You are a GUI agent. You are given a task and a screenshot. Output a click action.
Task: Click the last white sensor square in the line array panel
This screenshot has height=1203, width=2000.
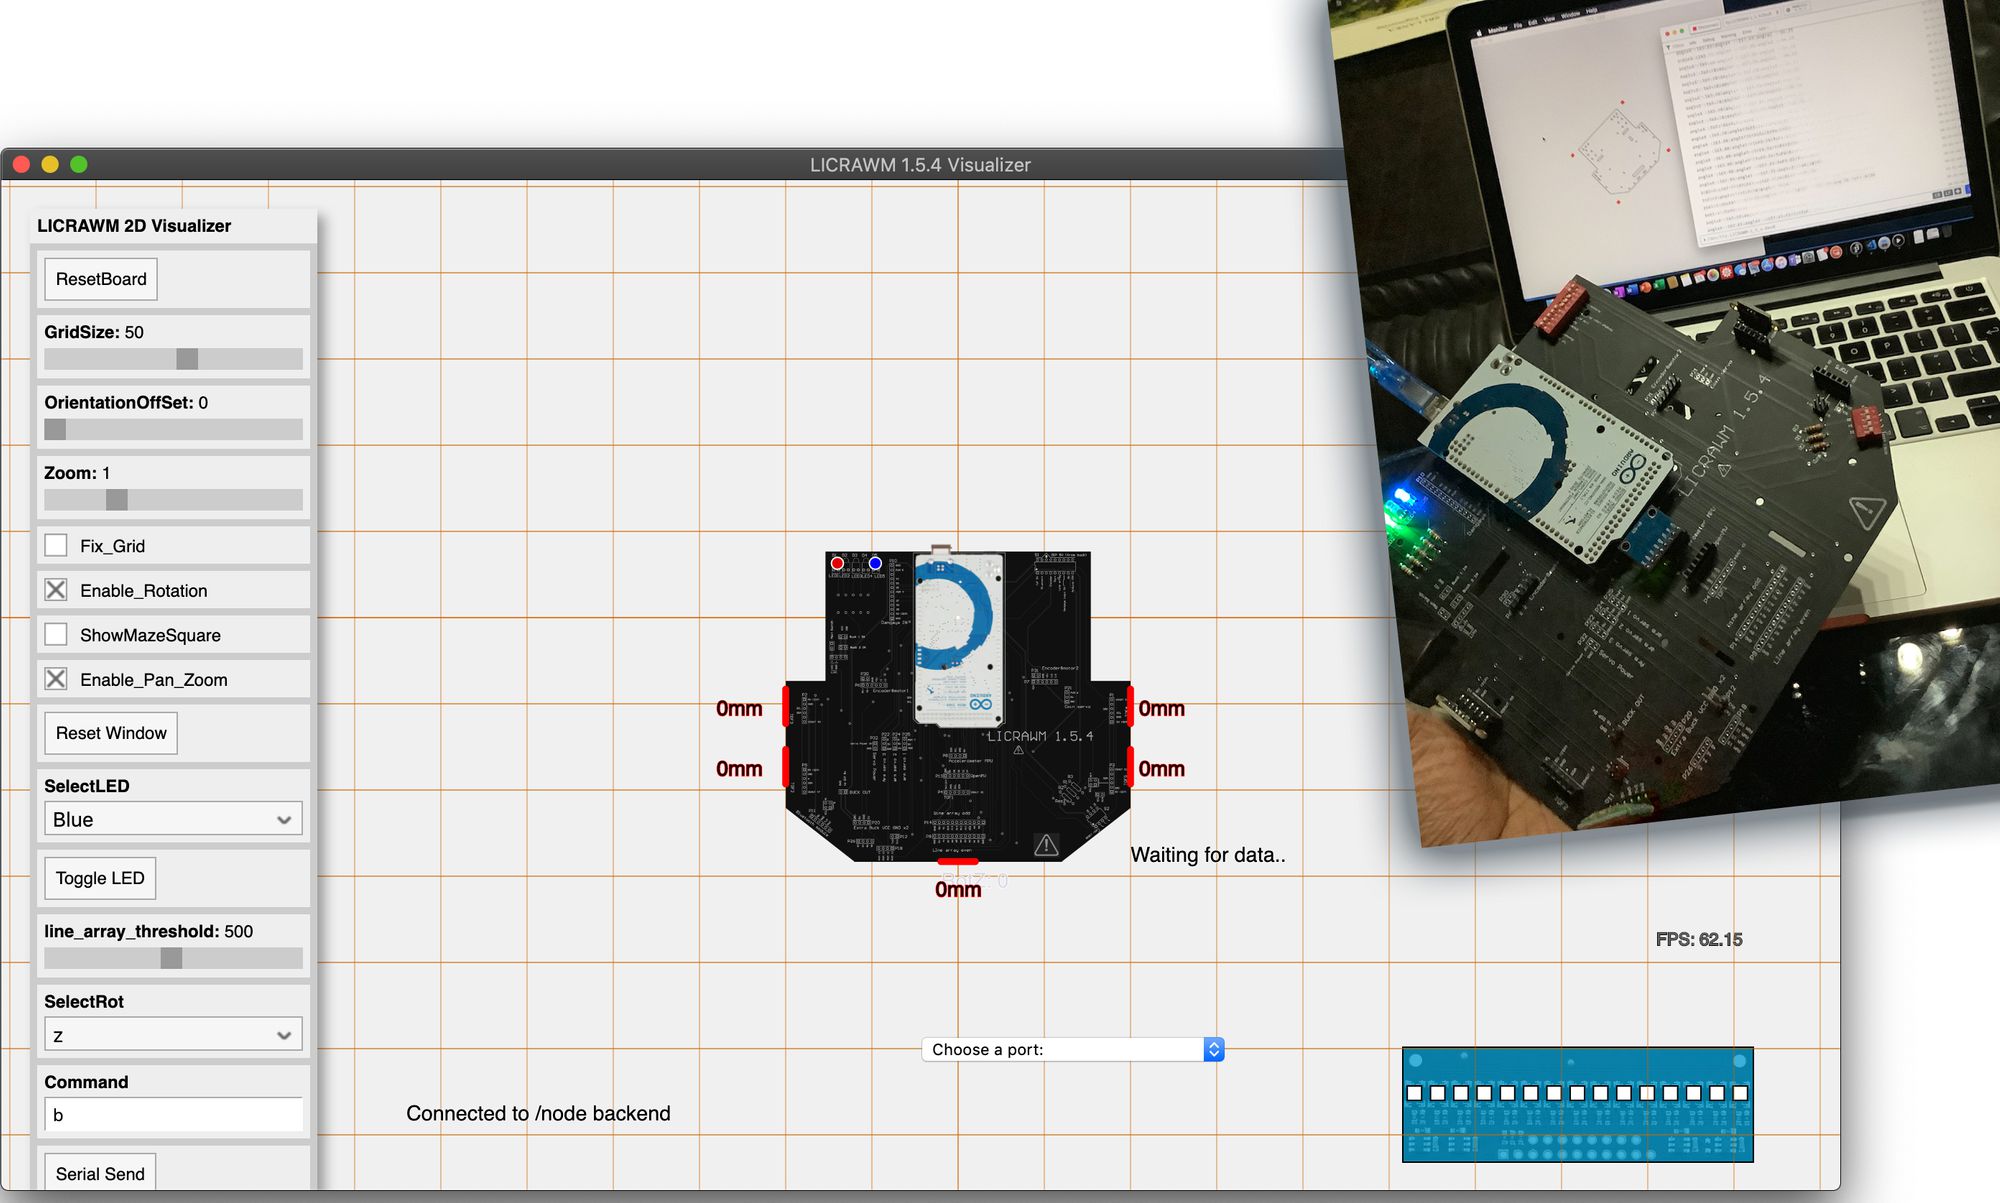[x=1740, y=1093]
